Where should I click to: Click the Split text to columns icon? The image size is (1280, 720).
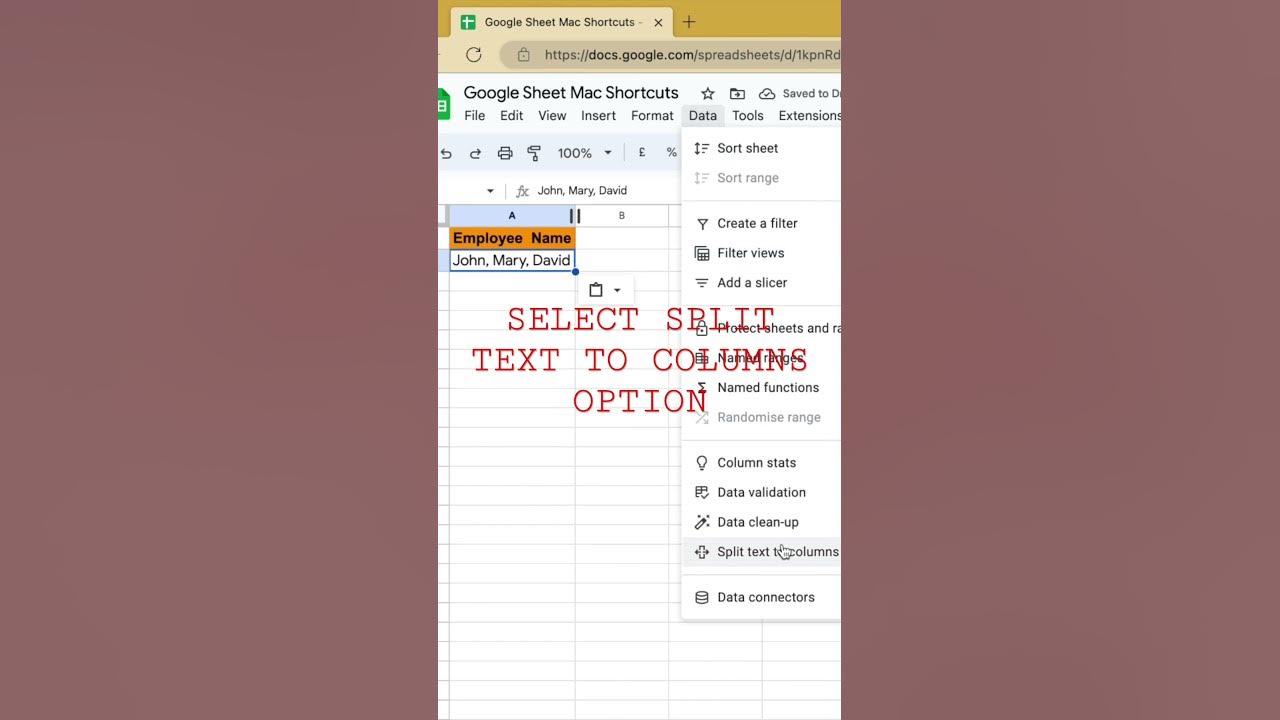(702, 552)
